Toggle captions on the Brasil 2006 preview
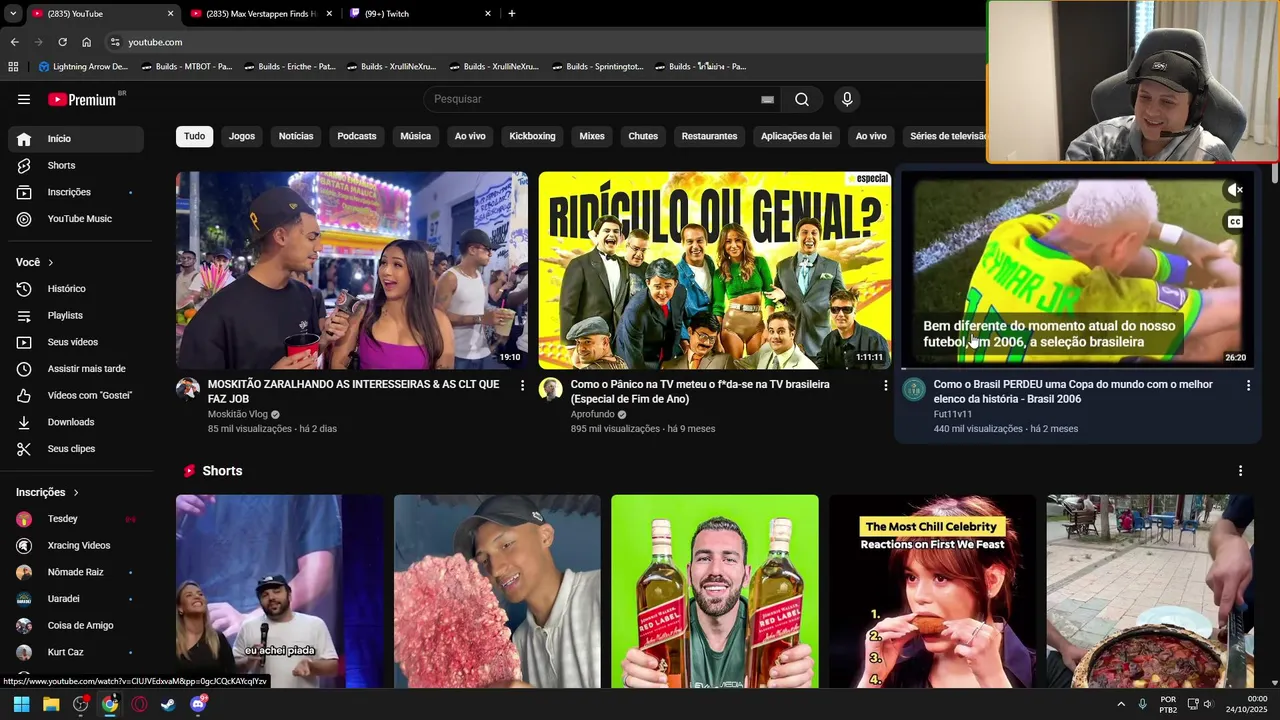 [1235, 222]
